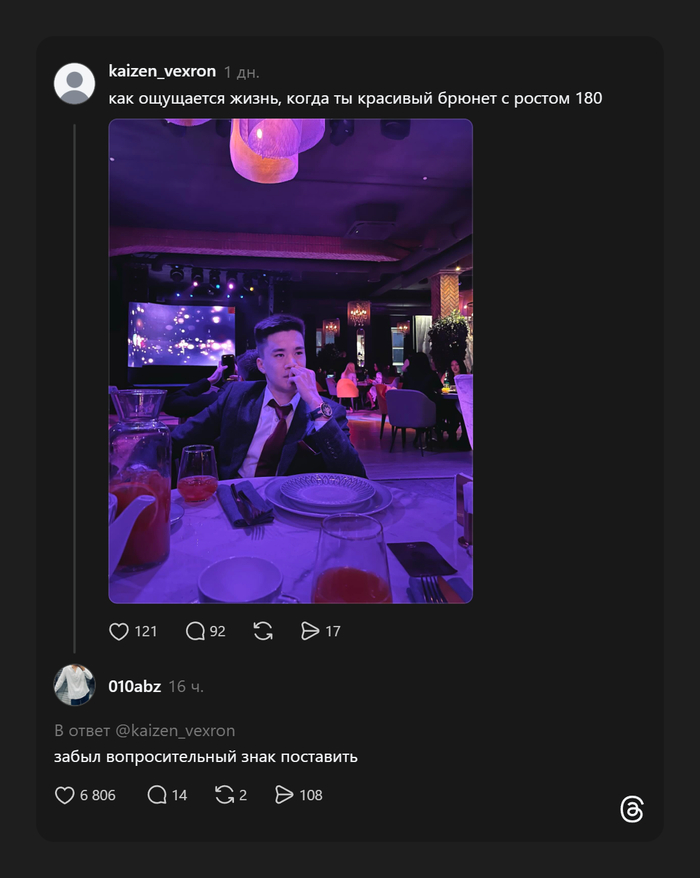700x878 pixels.
Task: Comment on the 010abz reply
Action: pos(157,795)
